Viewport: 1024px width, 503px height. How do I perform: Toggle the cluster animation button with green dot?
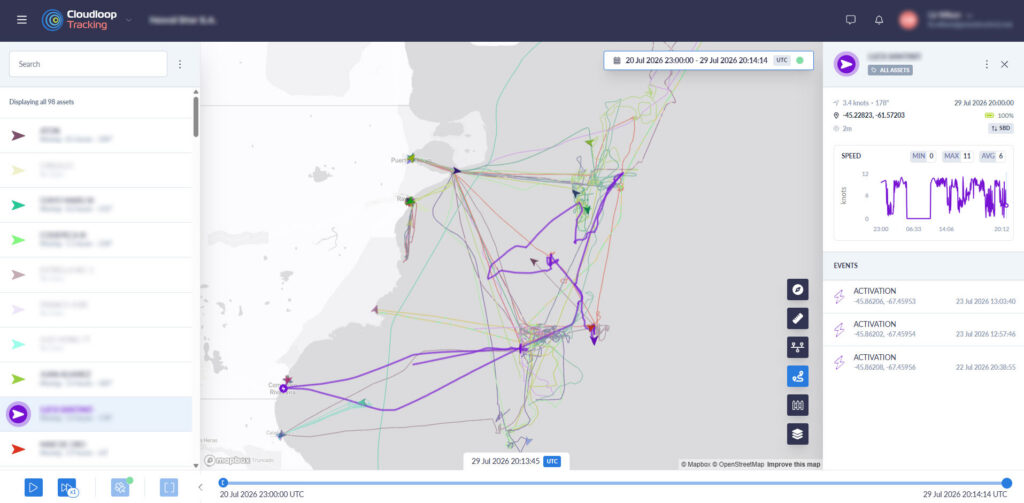[x=121, y=487]
